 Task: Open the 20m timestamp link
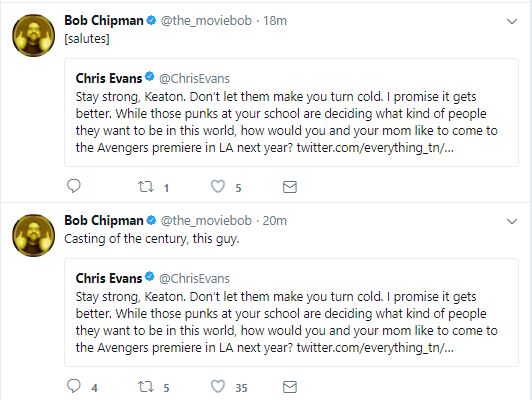point(274,221)
